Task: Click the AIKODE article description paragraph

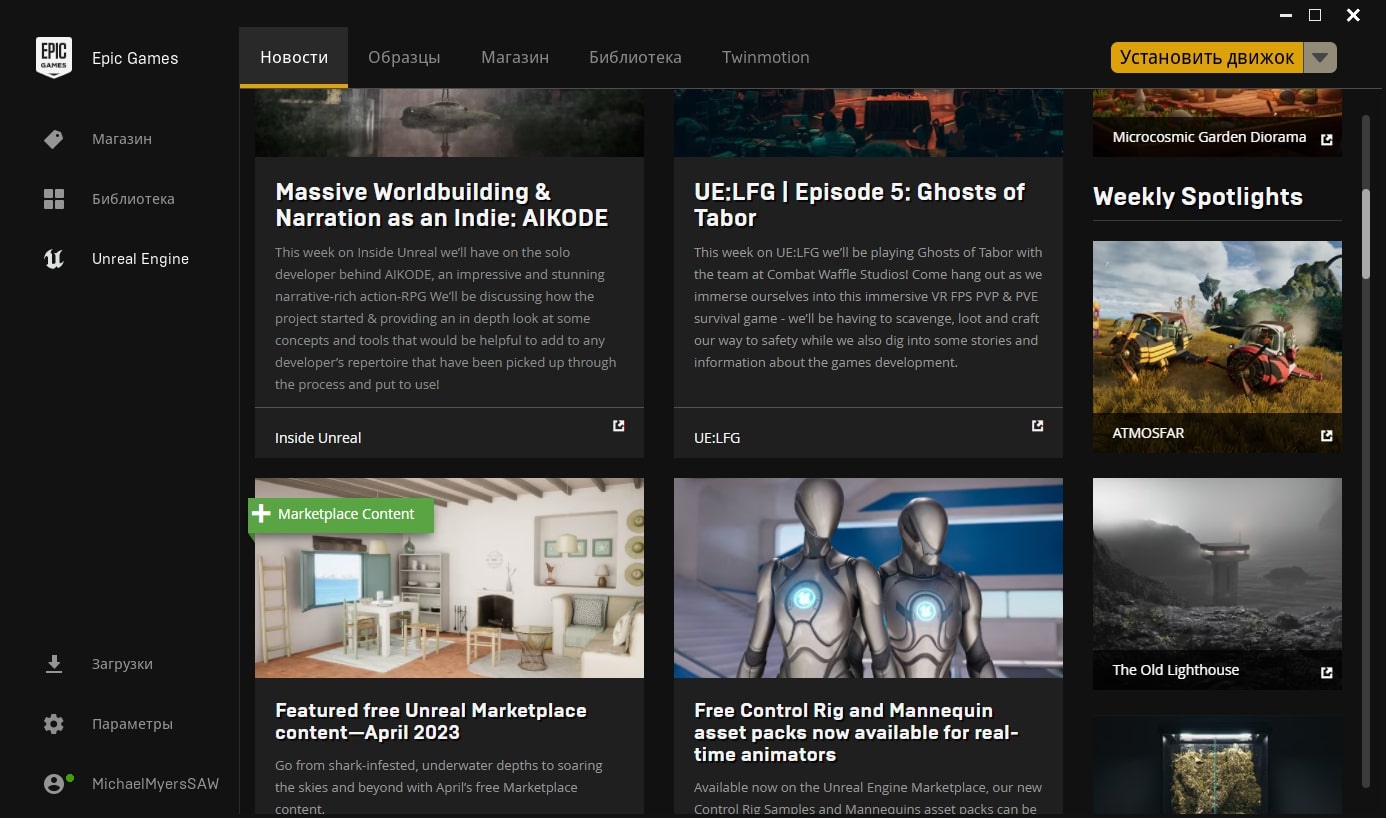Action: point(446,318)
